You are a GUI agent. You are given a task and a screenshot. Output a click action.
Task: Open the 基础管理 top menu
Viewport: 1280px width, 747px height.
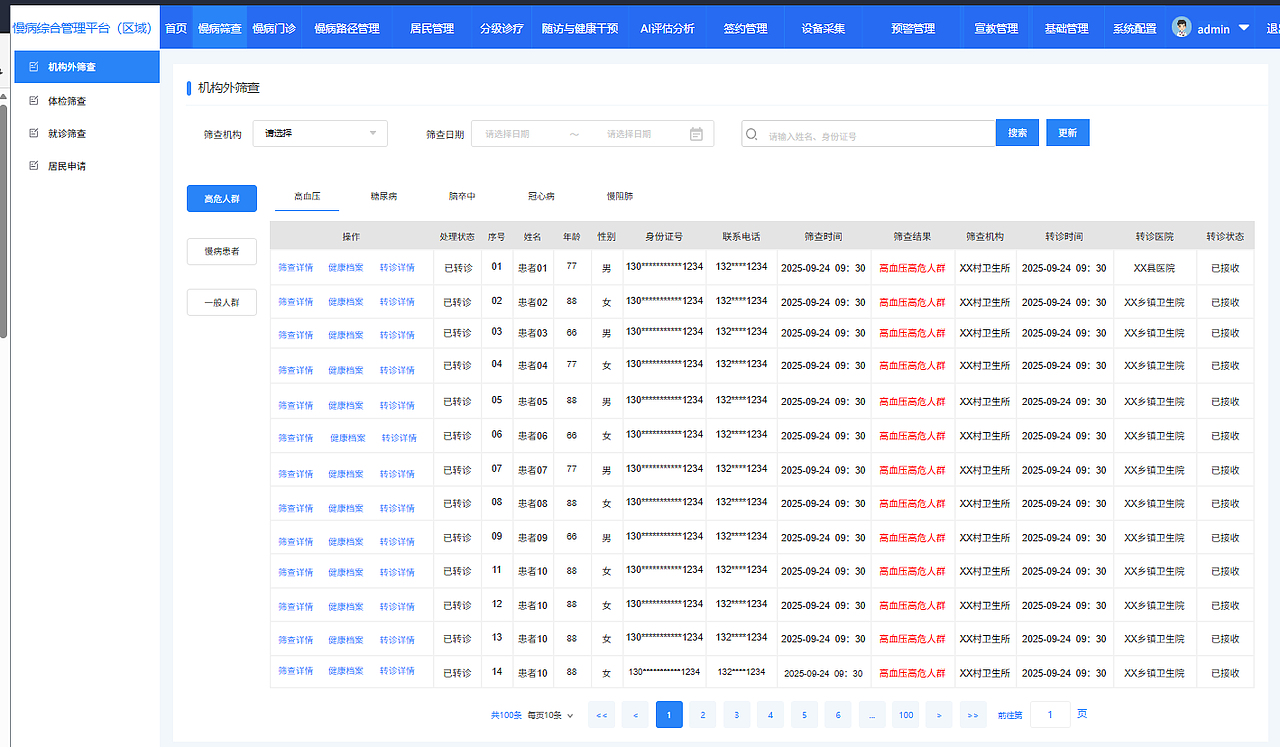(1066, 28)
